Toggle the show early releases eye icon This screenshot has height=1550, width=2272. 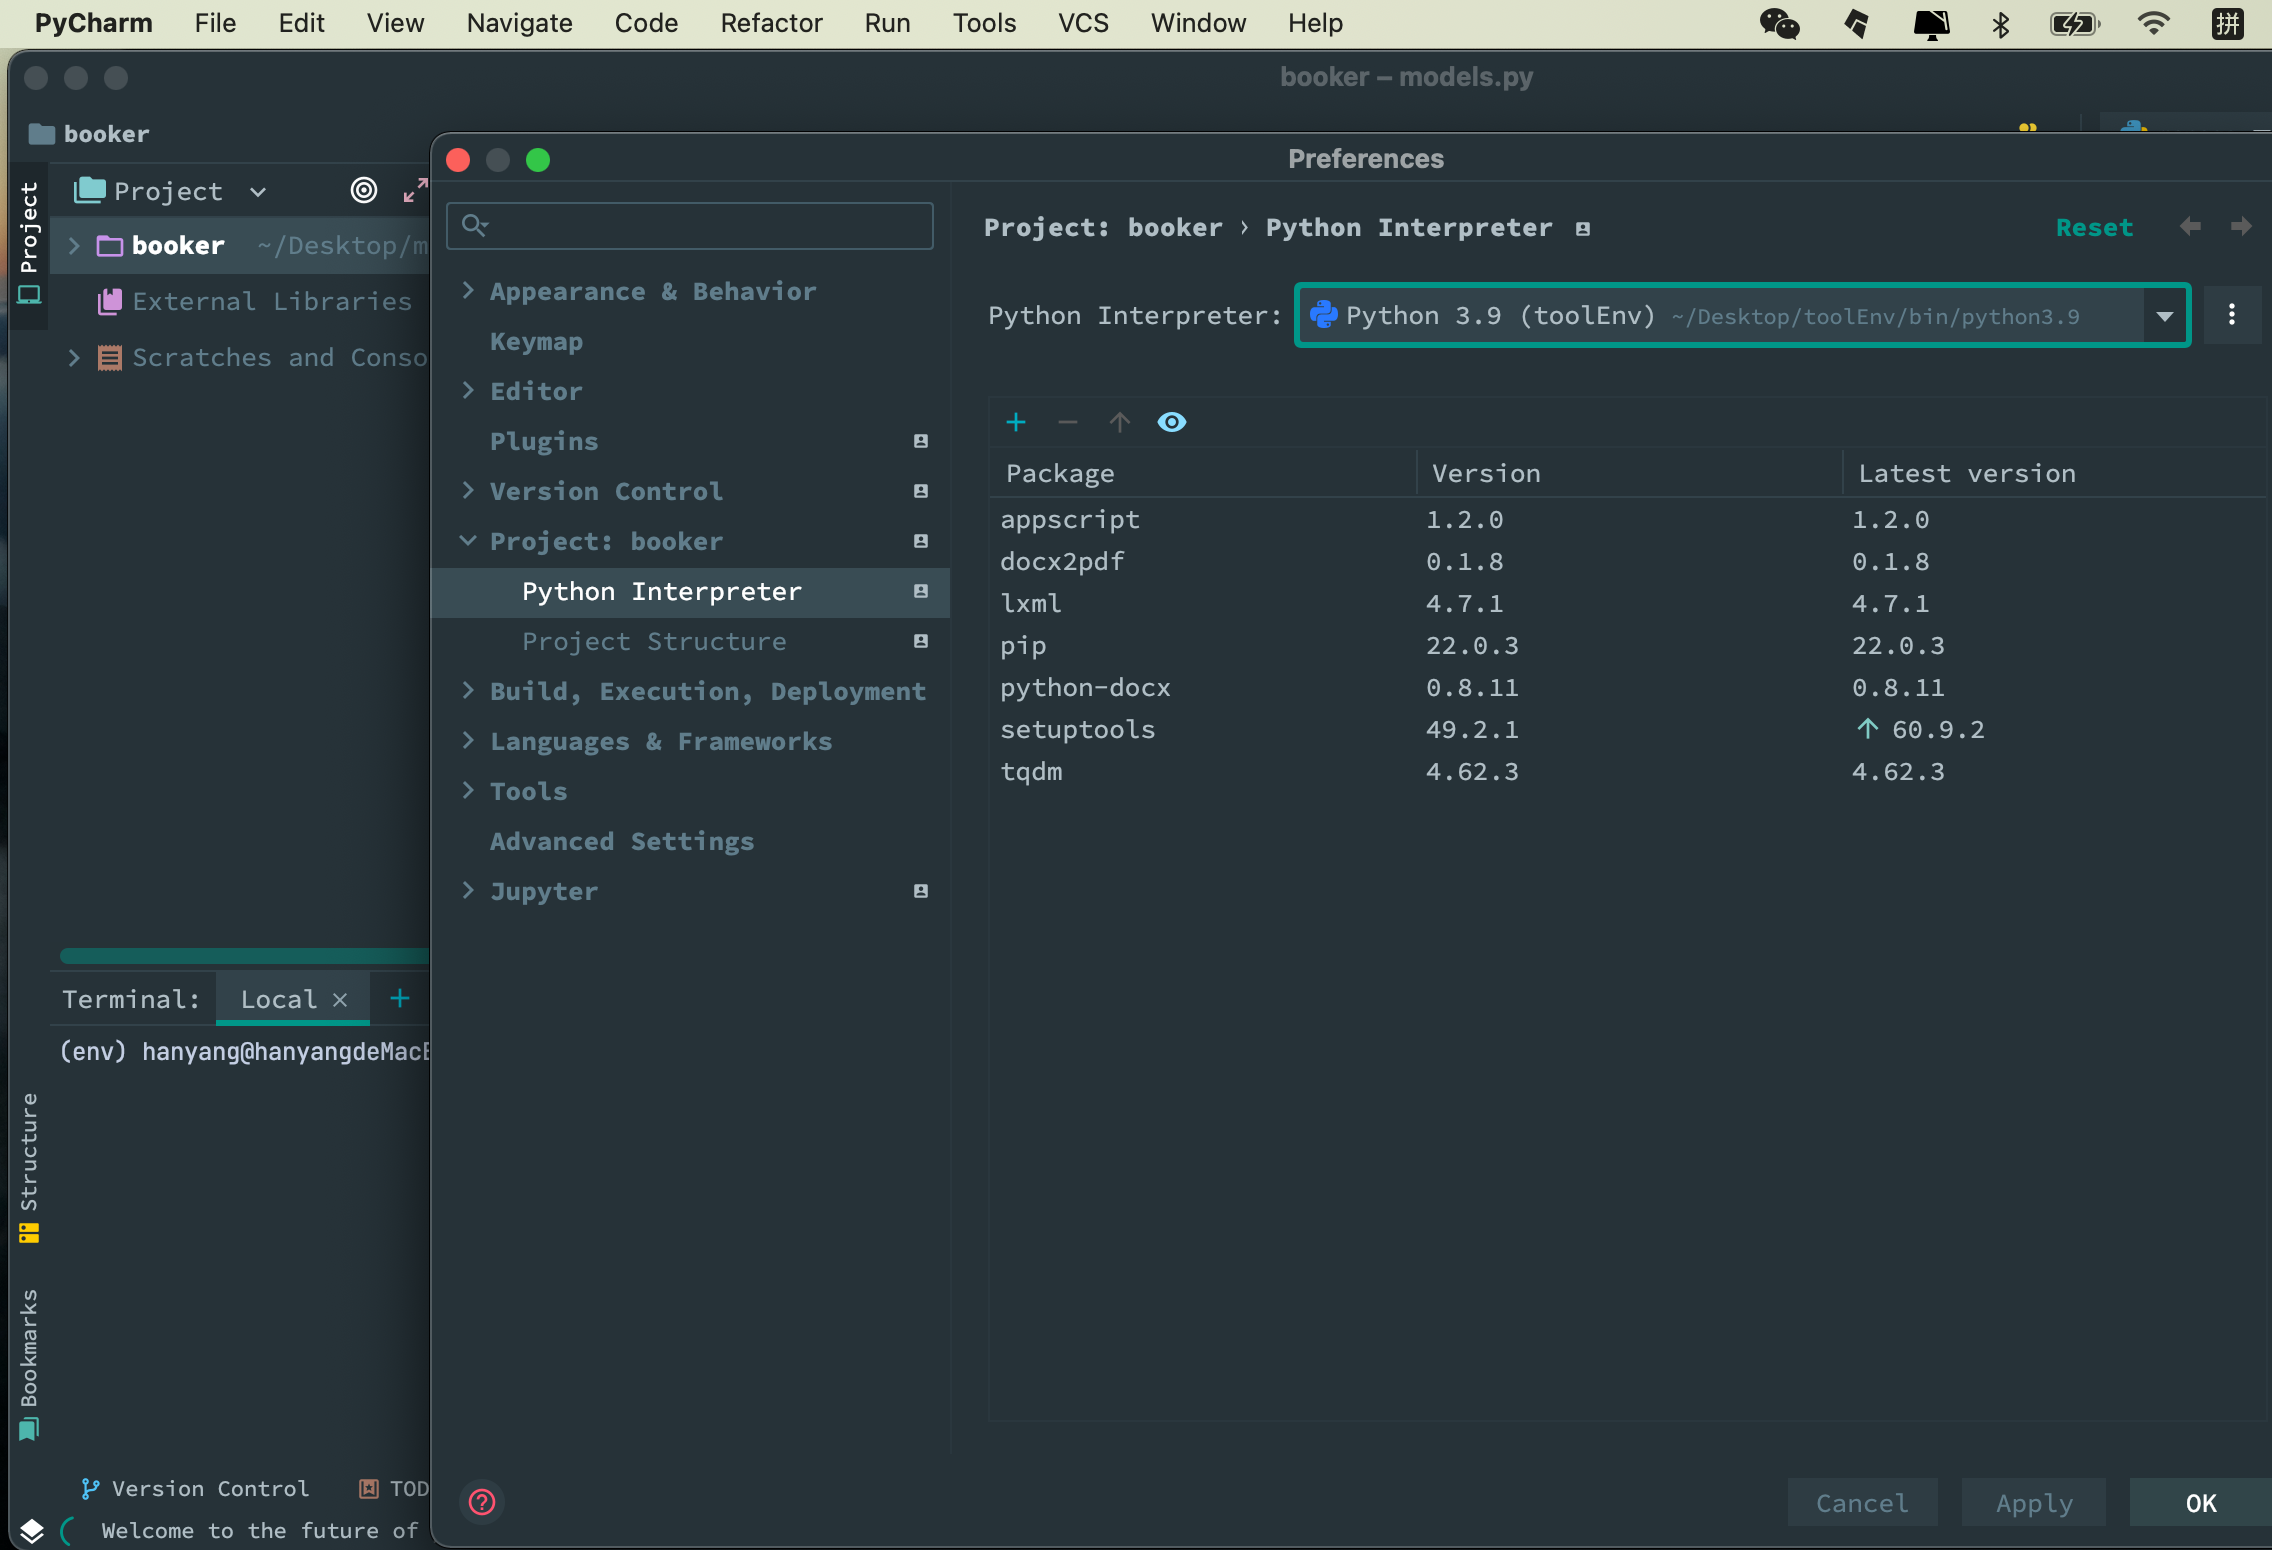[x=1172, y=422]
